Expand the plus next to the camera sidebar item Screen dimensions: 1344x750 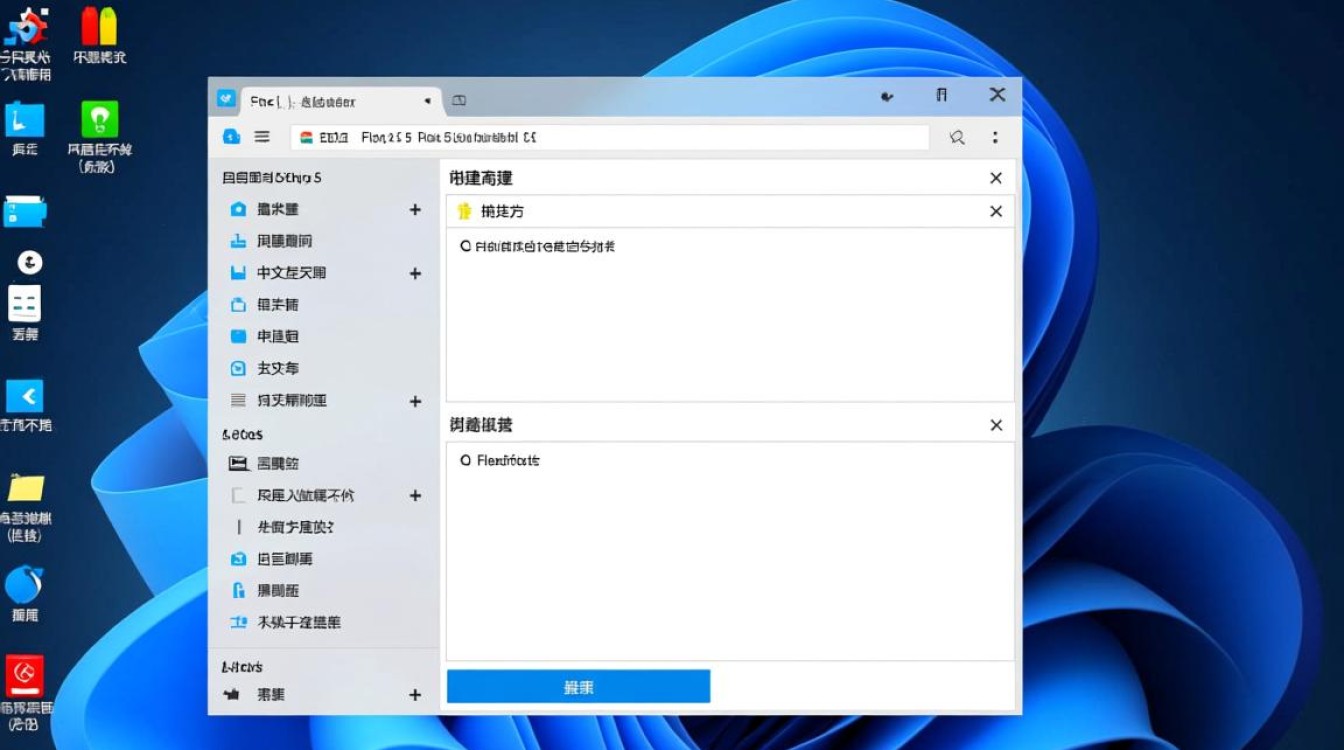click(416, 209)
